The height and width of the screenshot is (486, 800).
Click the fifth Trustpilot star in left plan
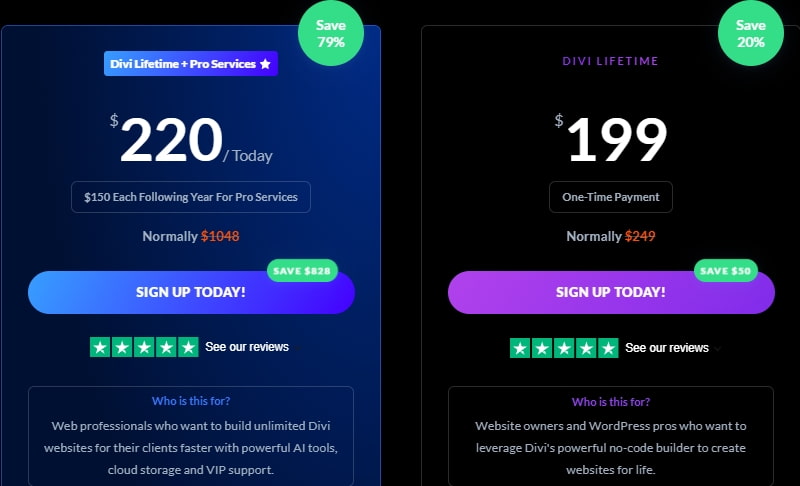[188, 348]
